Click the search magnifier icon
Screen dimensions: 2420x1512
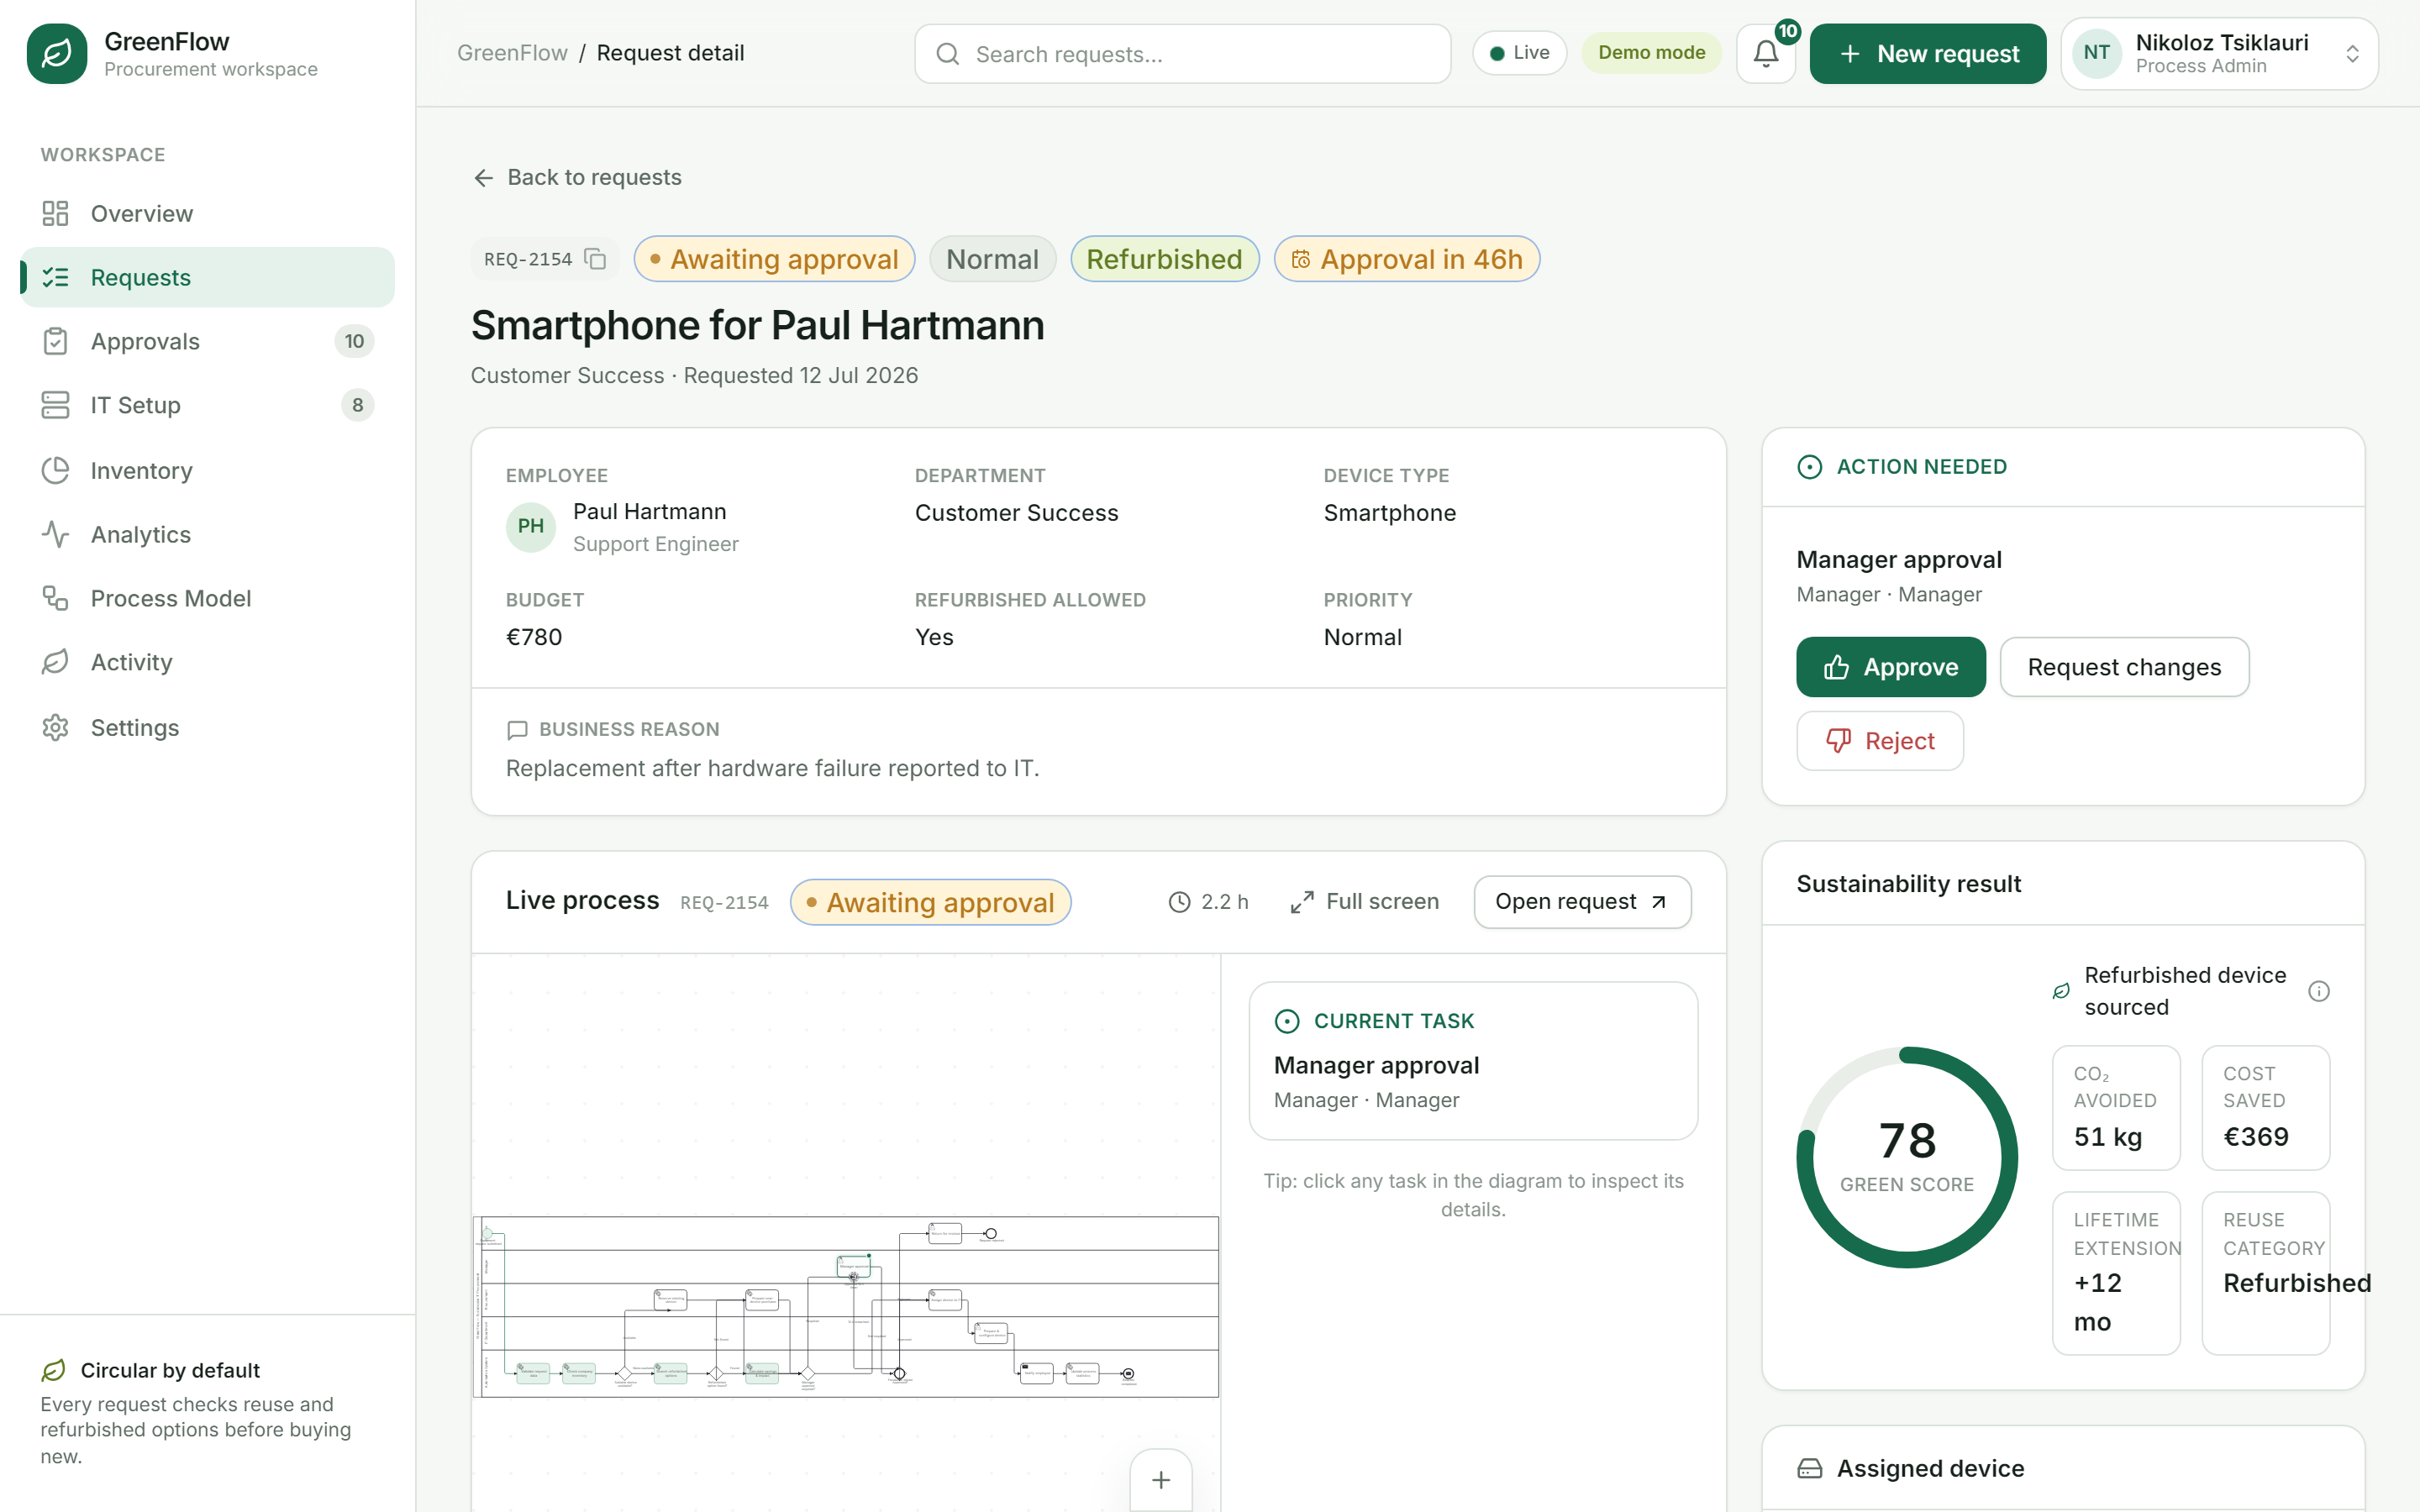[x=947, y=54]
